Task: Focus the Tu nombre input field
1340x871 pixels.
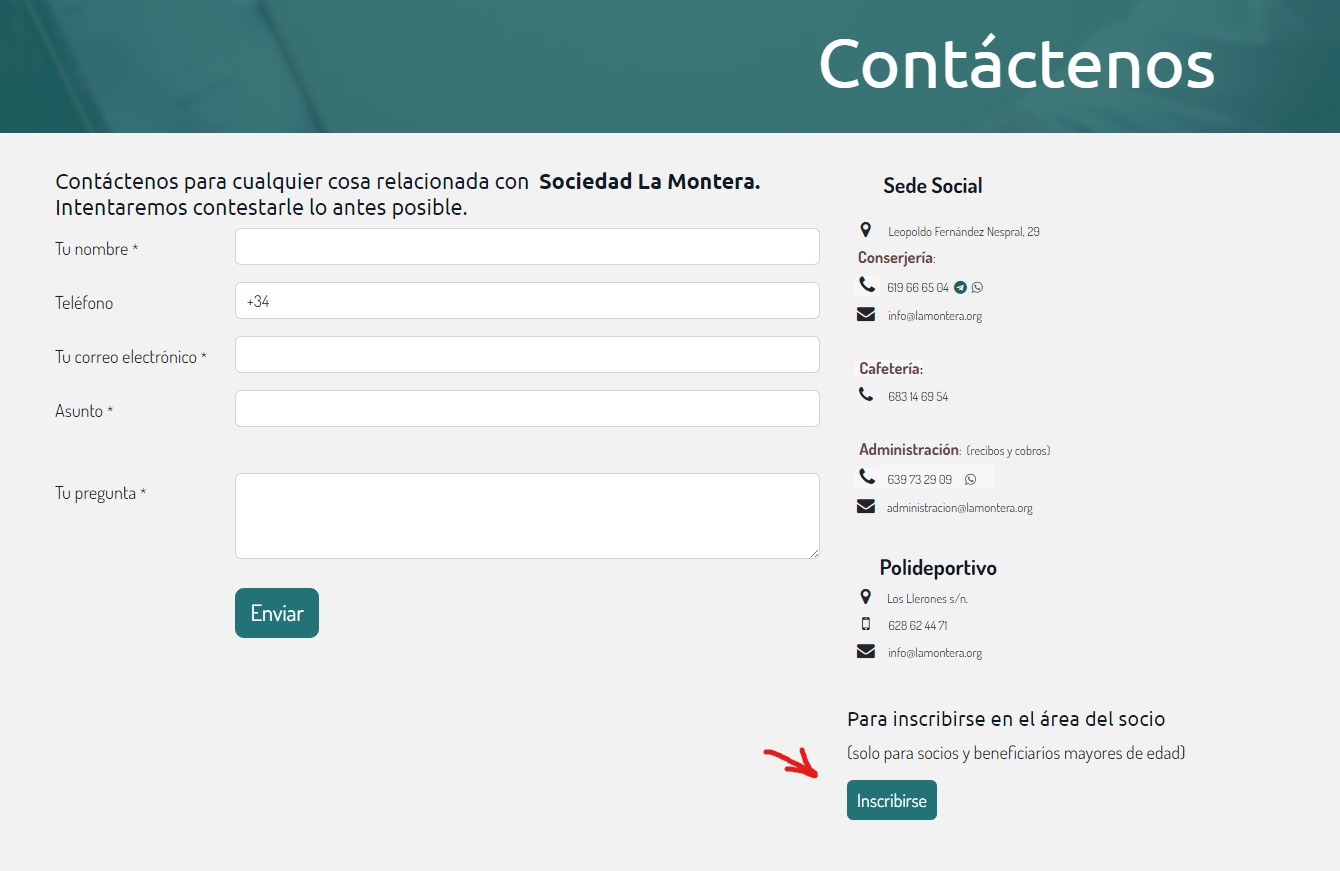Action: coord(527,247)
